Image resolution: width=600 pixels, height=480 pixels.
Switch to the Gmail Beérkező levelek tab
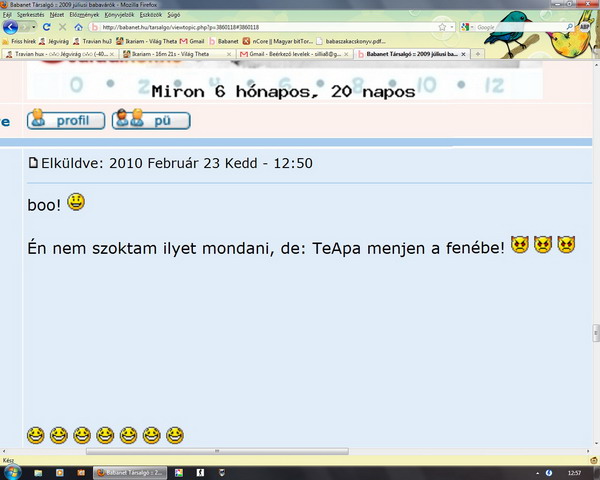pos(294,54)
